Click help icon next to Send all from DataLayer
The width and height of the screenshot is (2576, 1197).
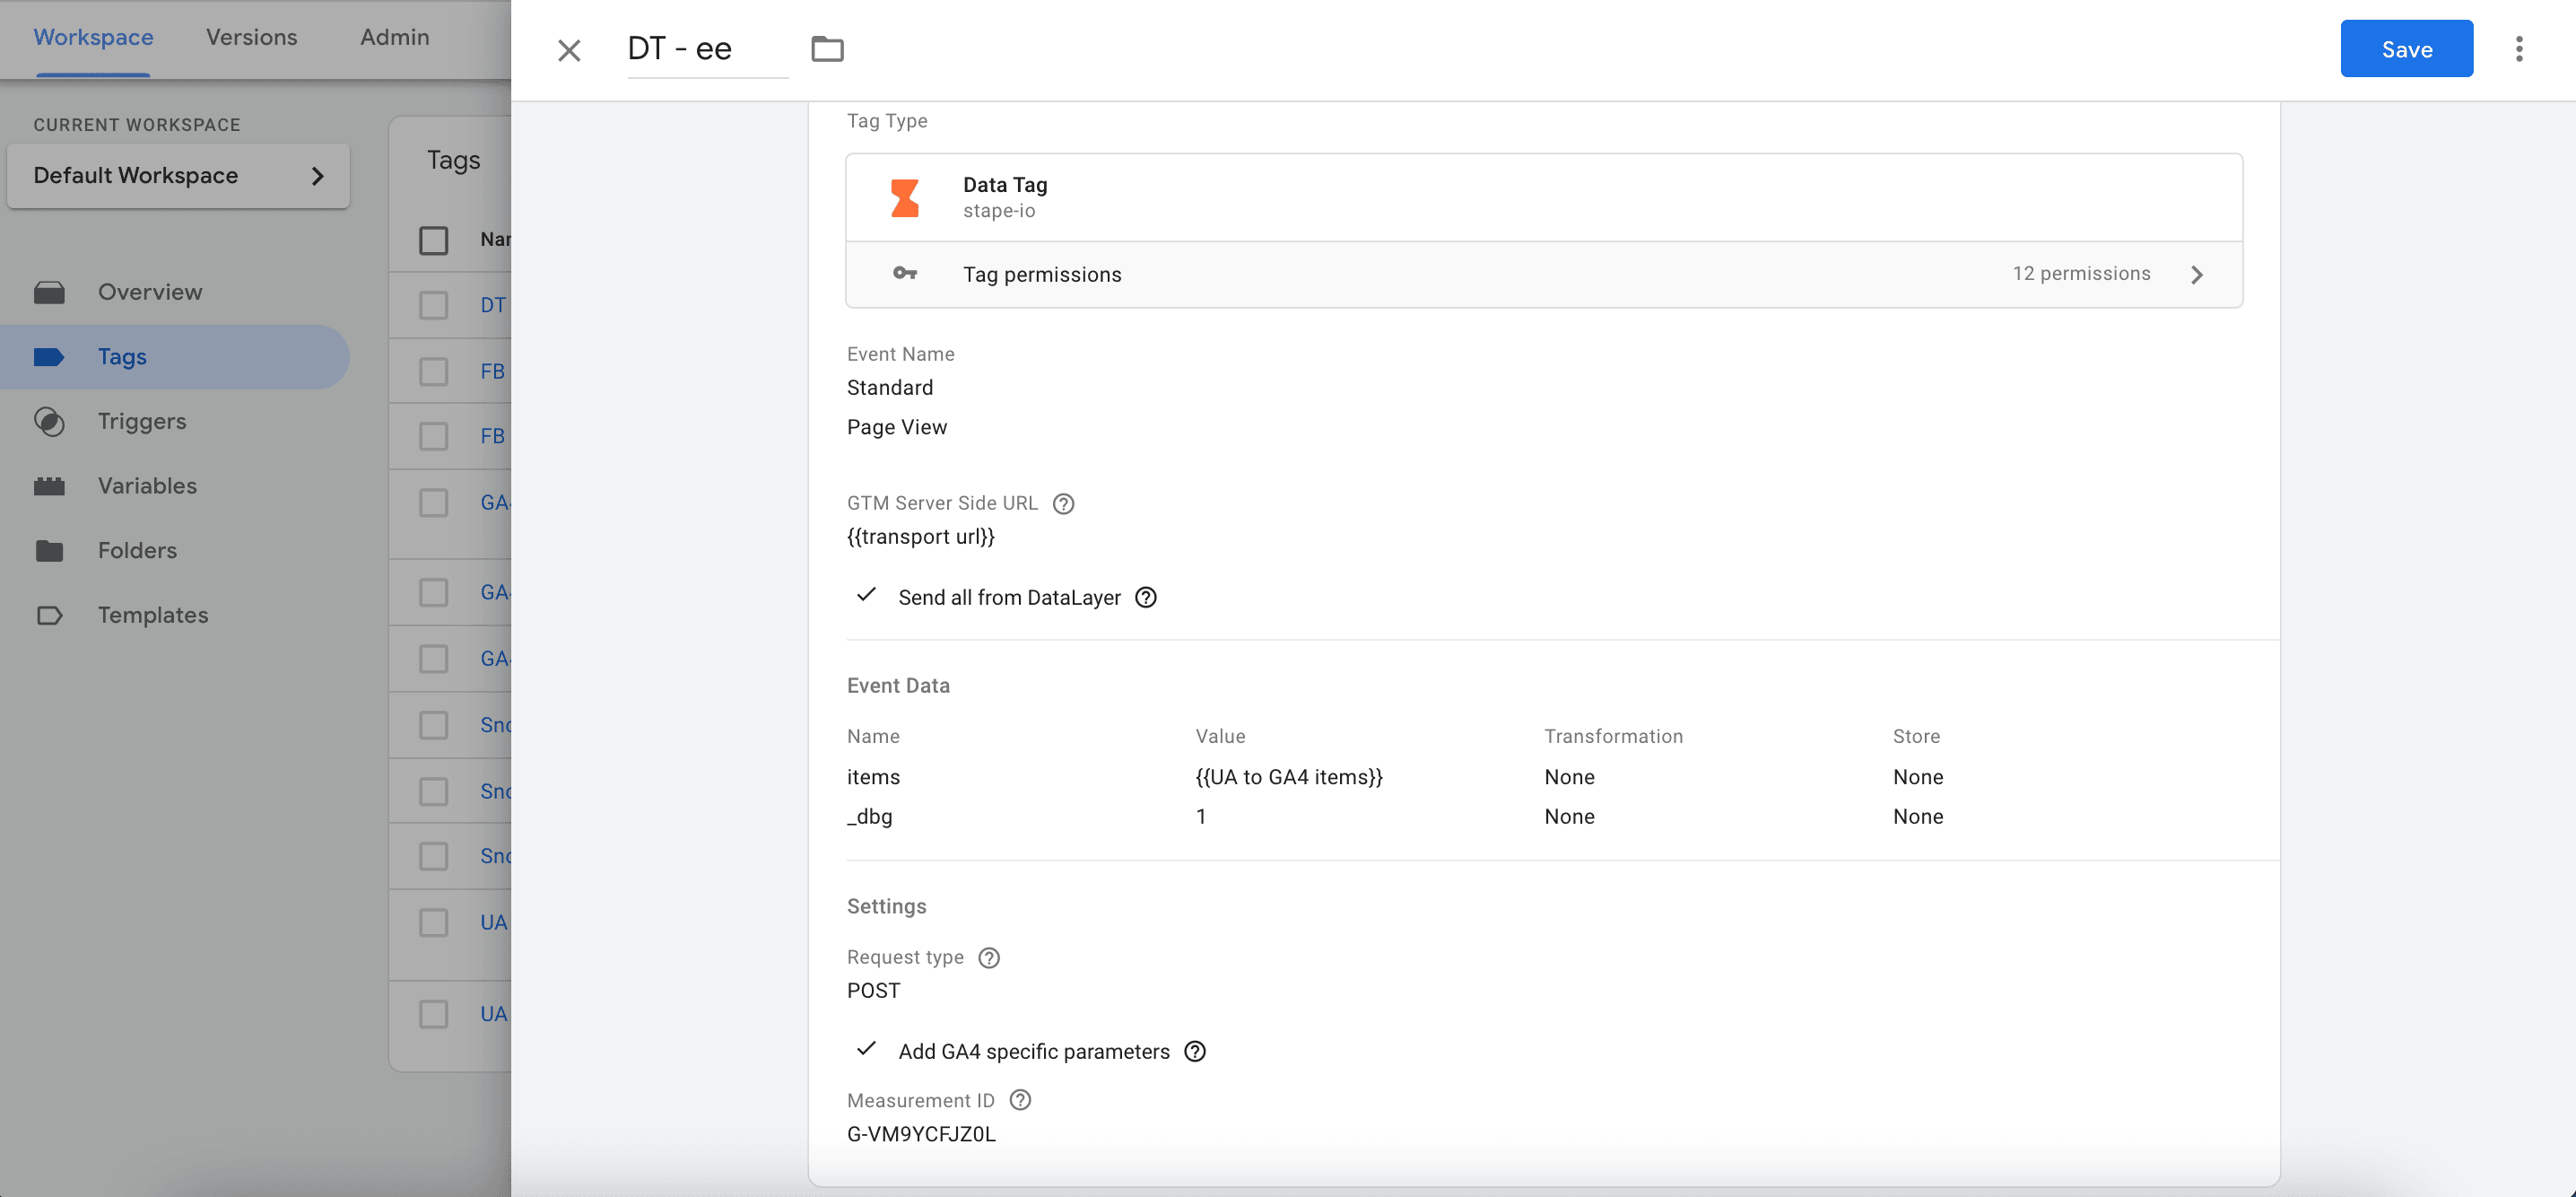1146,598
